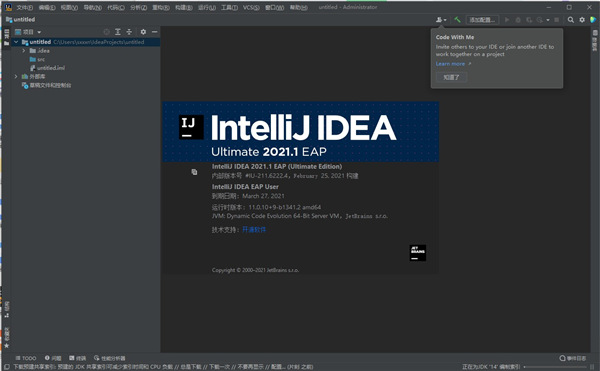The height and width of the screenshot is (371, 600).
Task: Open the Code With Me dropdown icon
Action: click(x=441, y=20)
